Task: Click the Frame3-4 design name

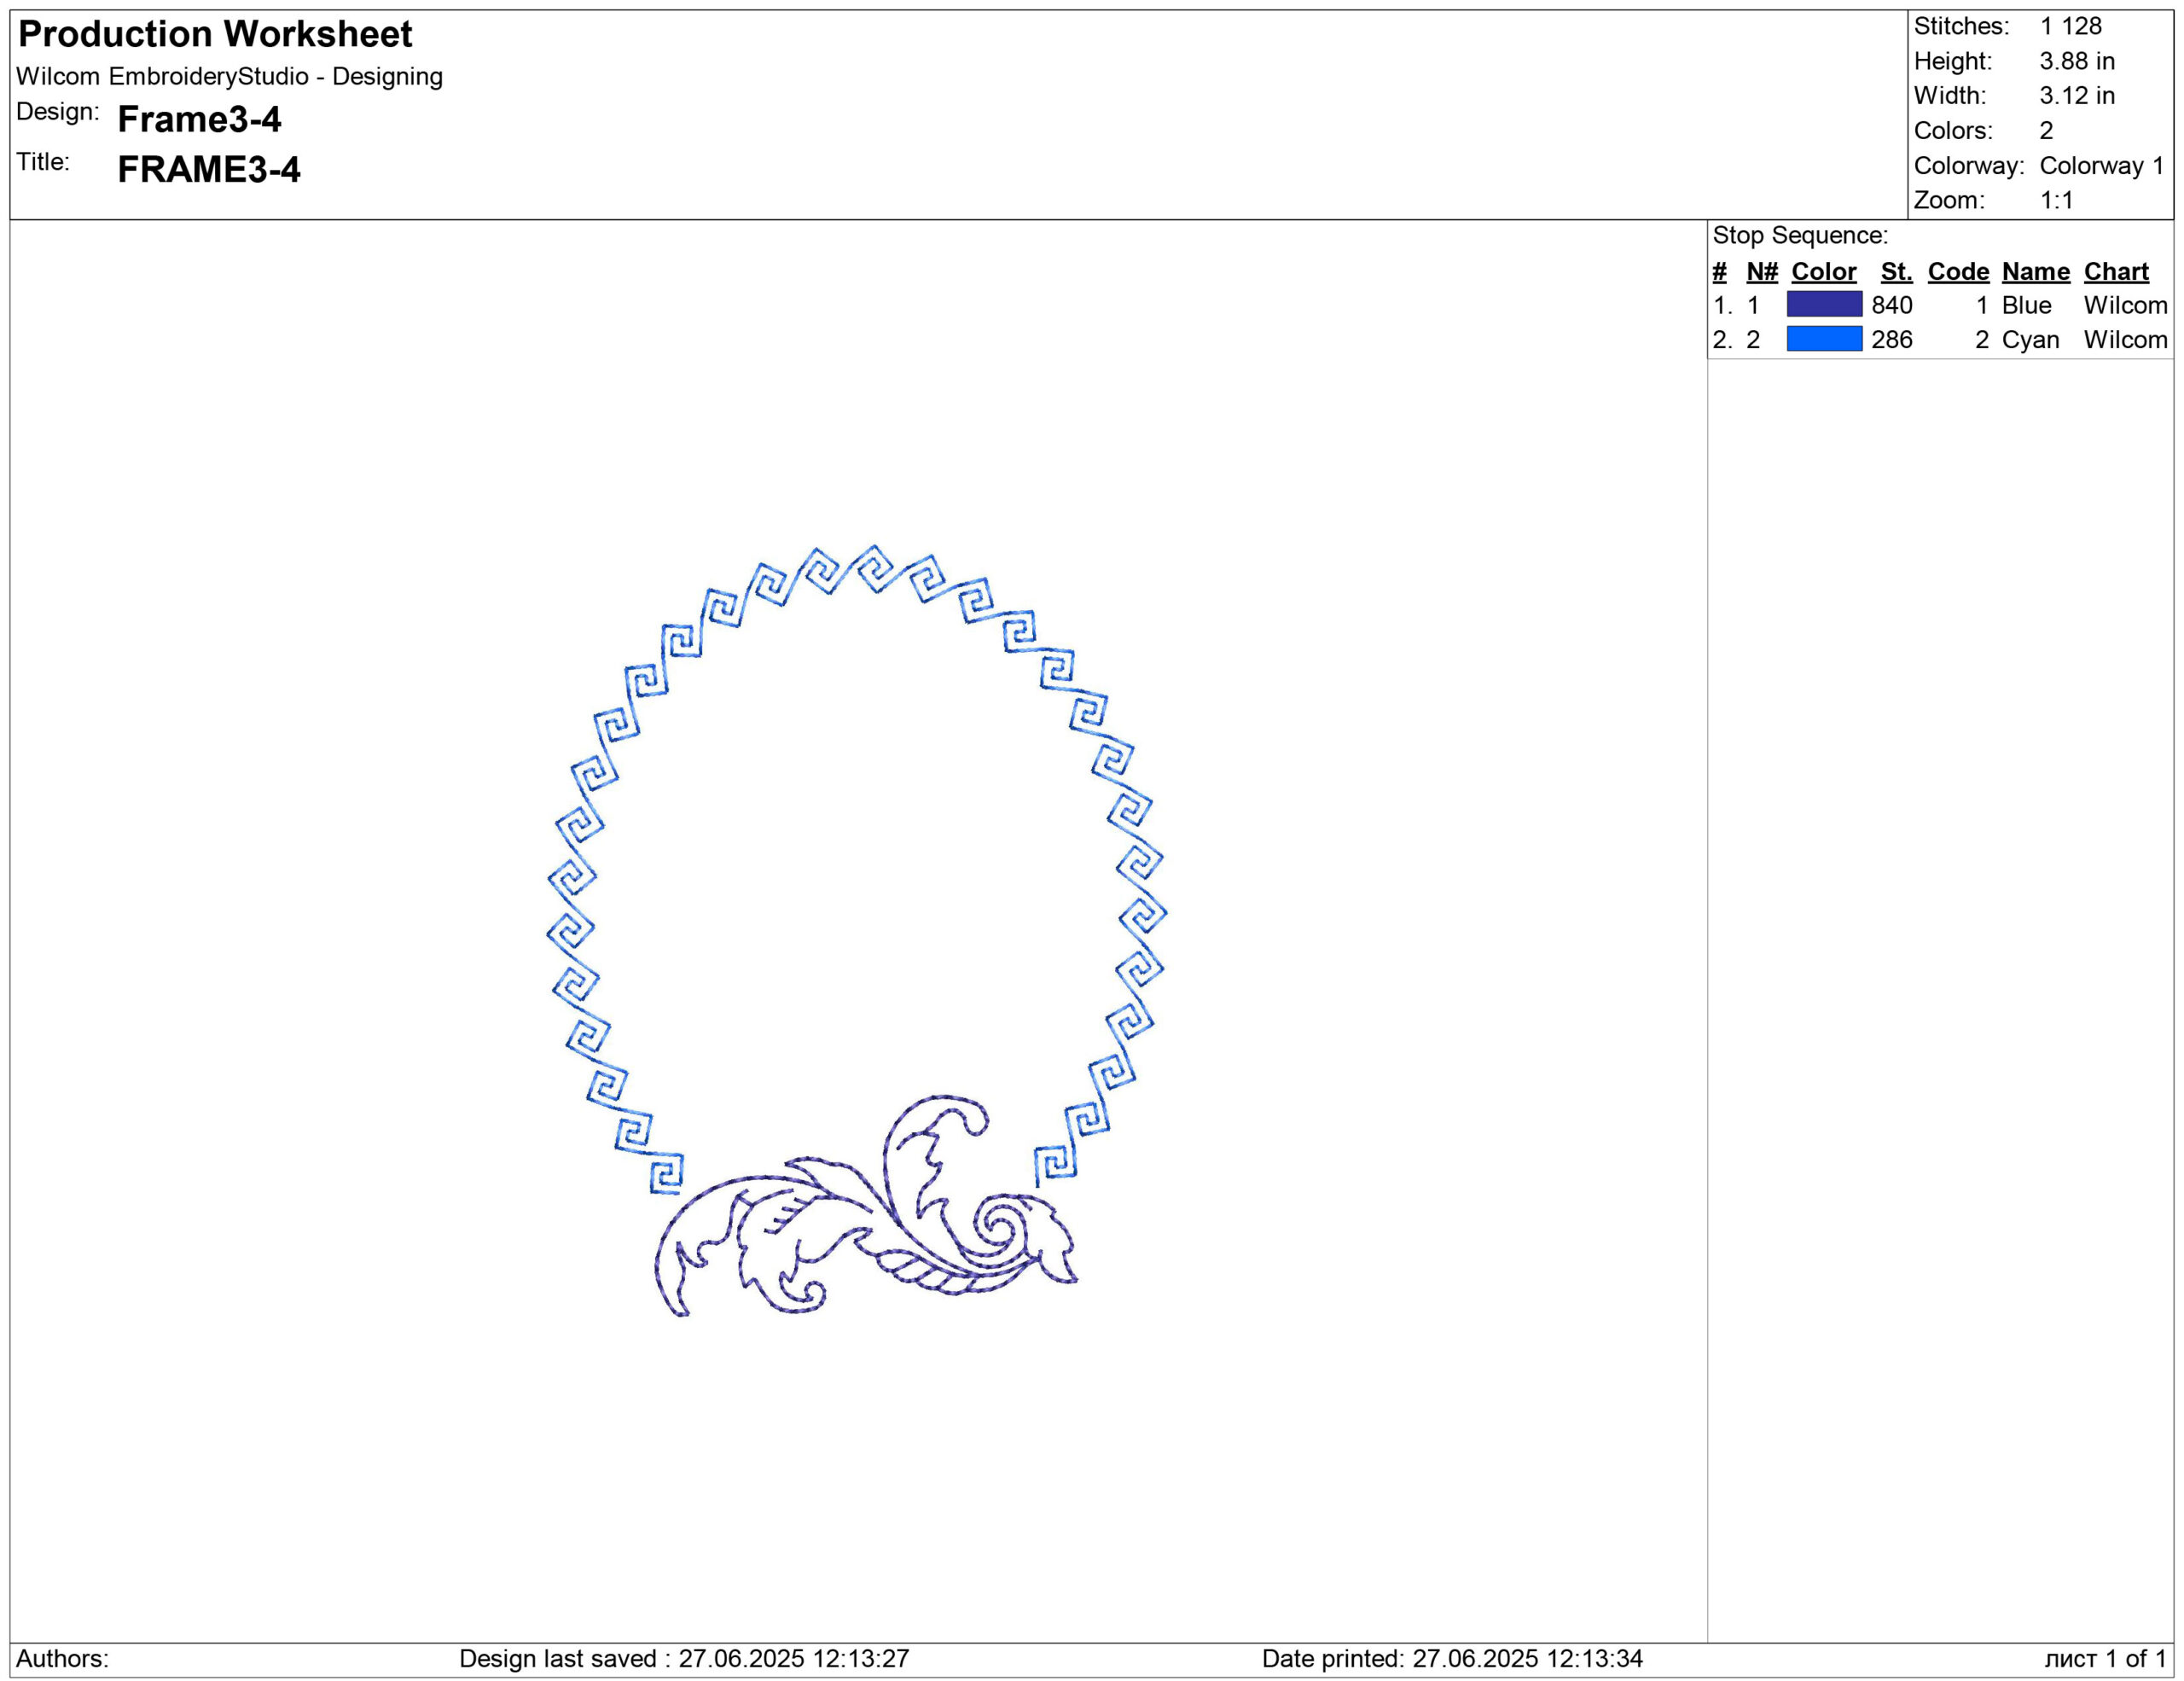Action: 199,120
